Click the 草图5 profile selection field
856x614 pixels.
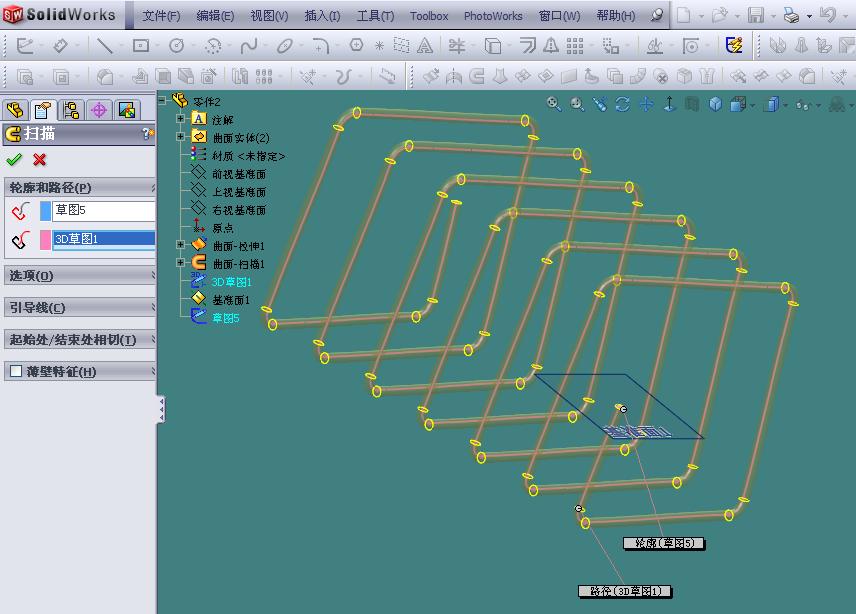pyautogui.click(x=104, y=211)
